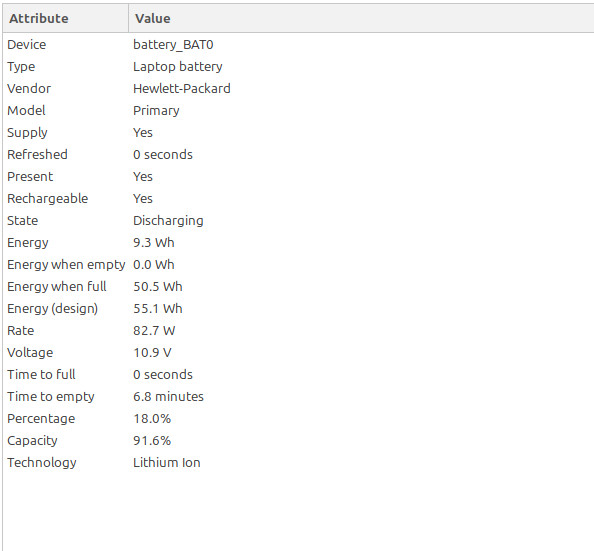Select the Model Primary row
This screenshot has width=594, height=551.
(299, 110)
